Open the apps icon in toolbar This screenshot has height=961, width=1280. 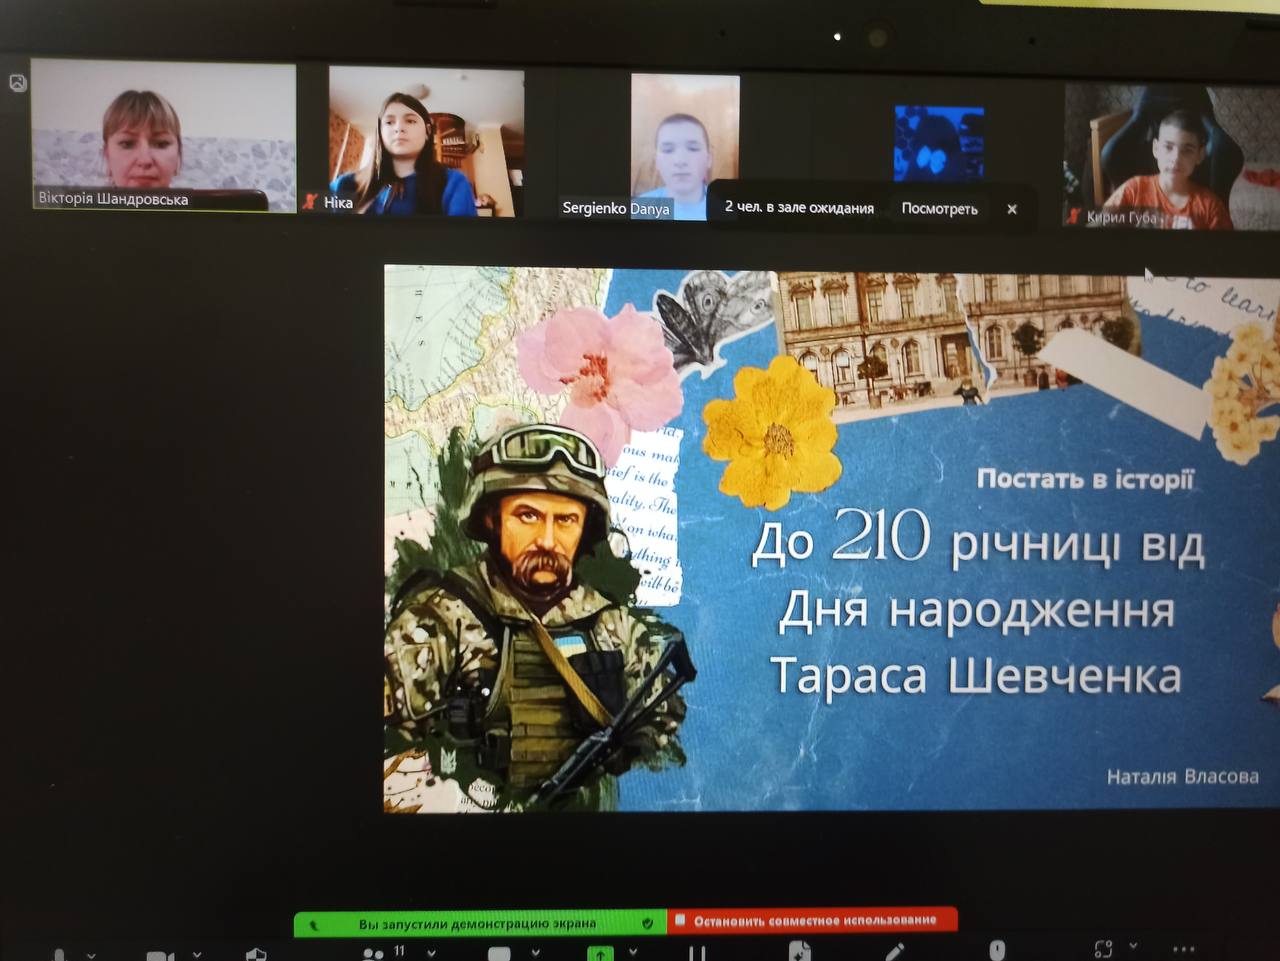(1103, 947)
